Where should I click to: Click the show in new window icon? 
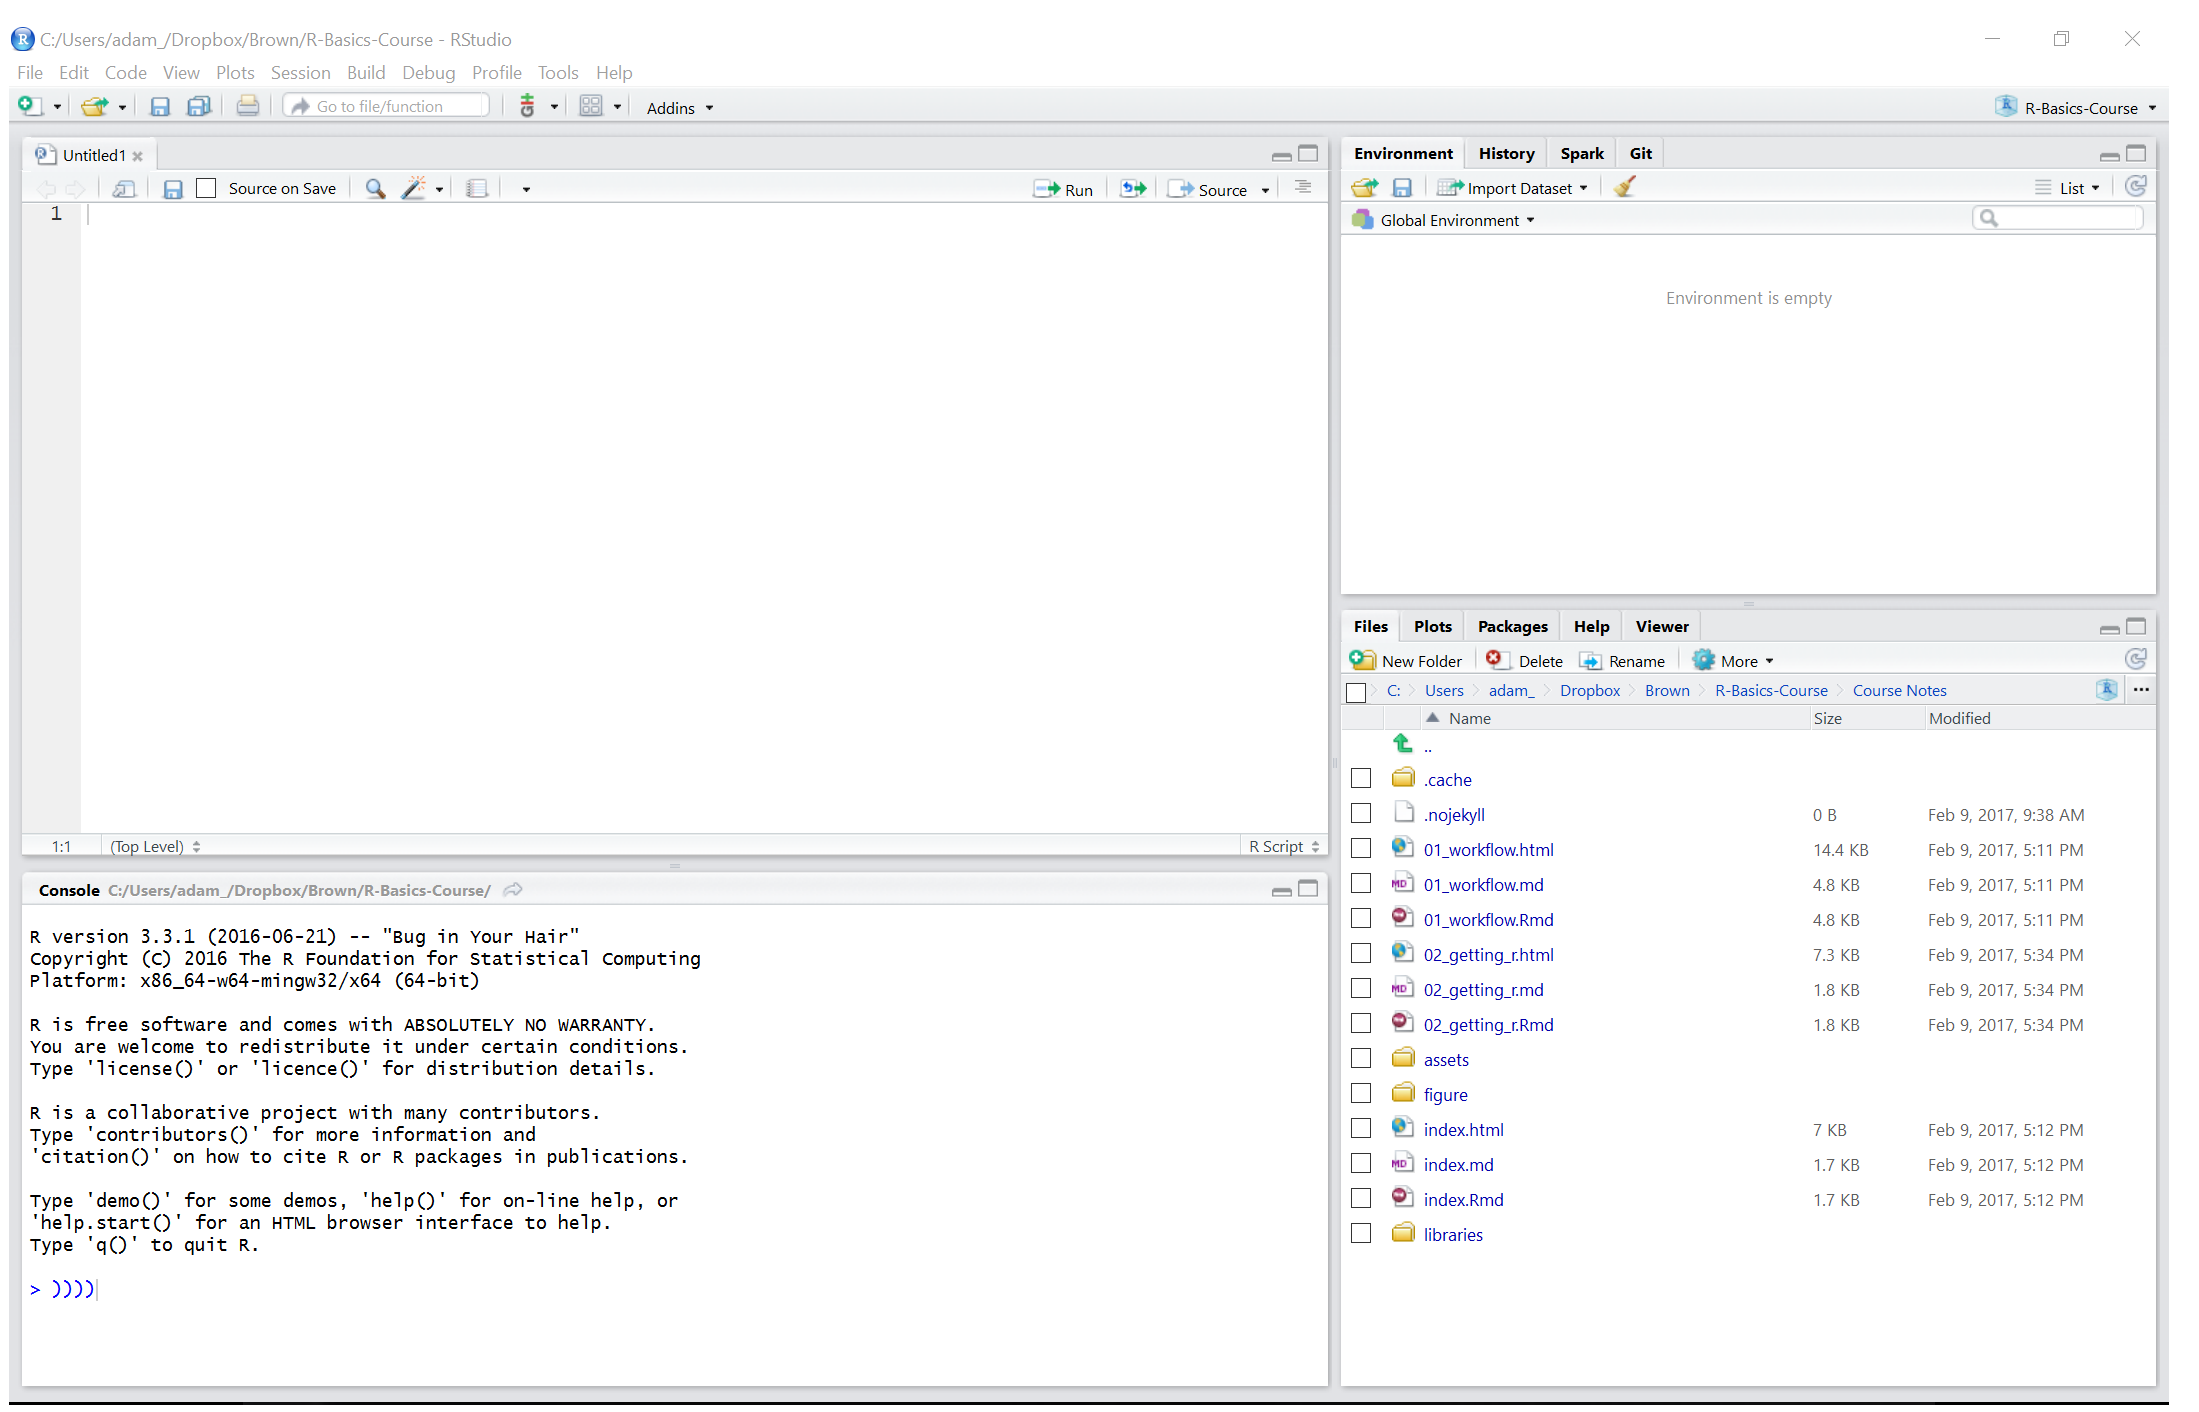124,189
